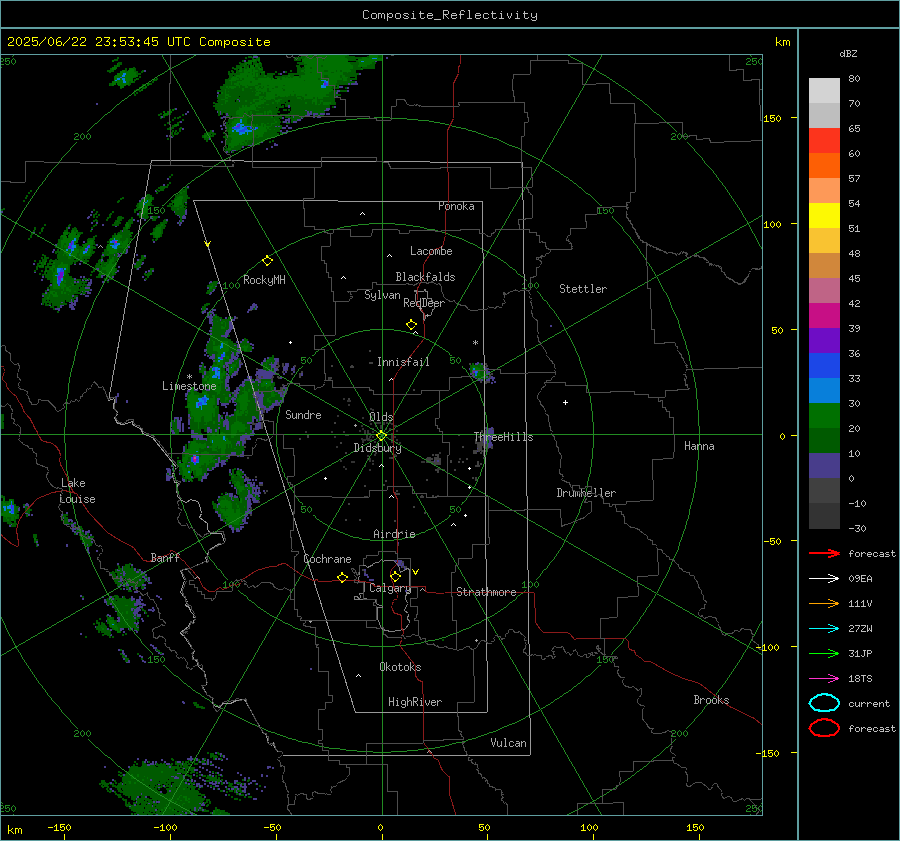The width and height of the screenshot is (900, 841).
Task: Click the radar center marker between Olds and Didsbury
Action: coord(381,436)
